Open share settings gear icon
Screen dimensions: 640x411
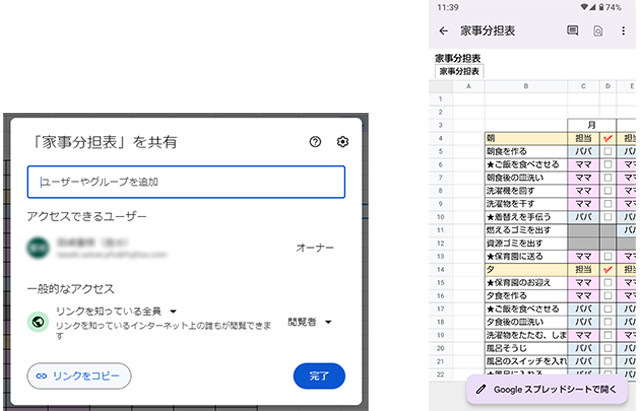click(x=342, y=142)
